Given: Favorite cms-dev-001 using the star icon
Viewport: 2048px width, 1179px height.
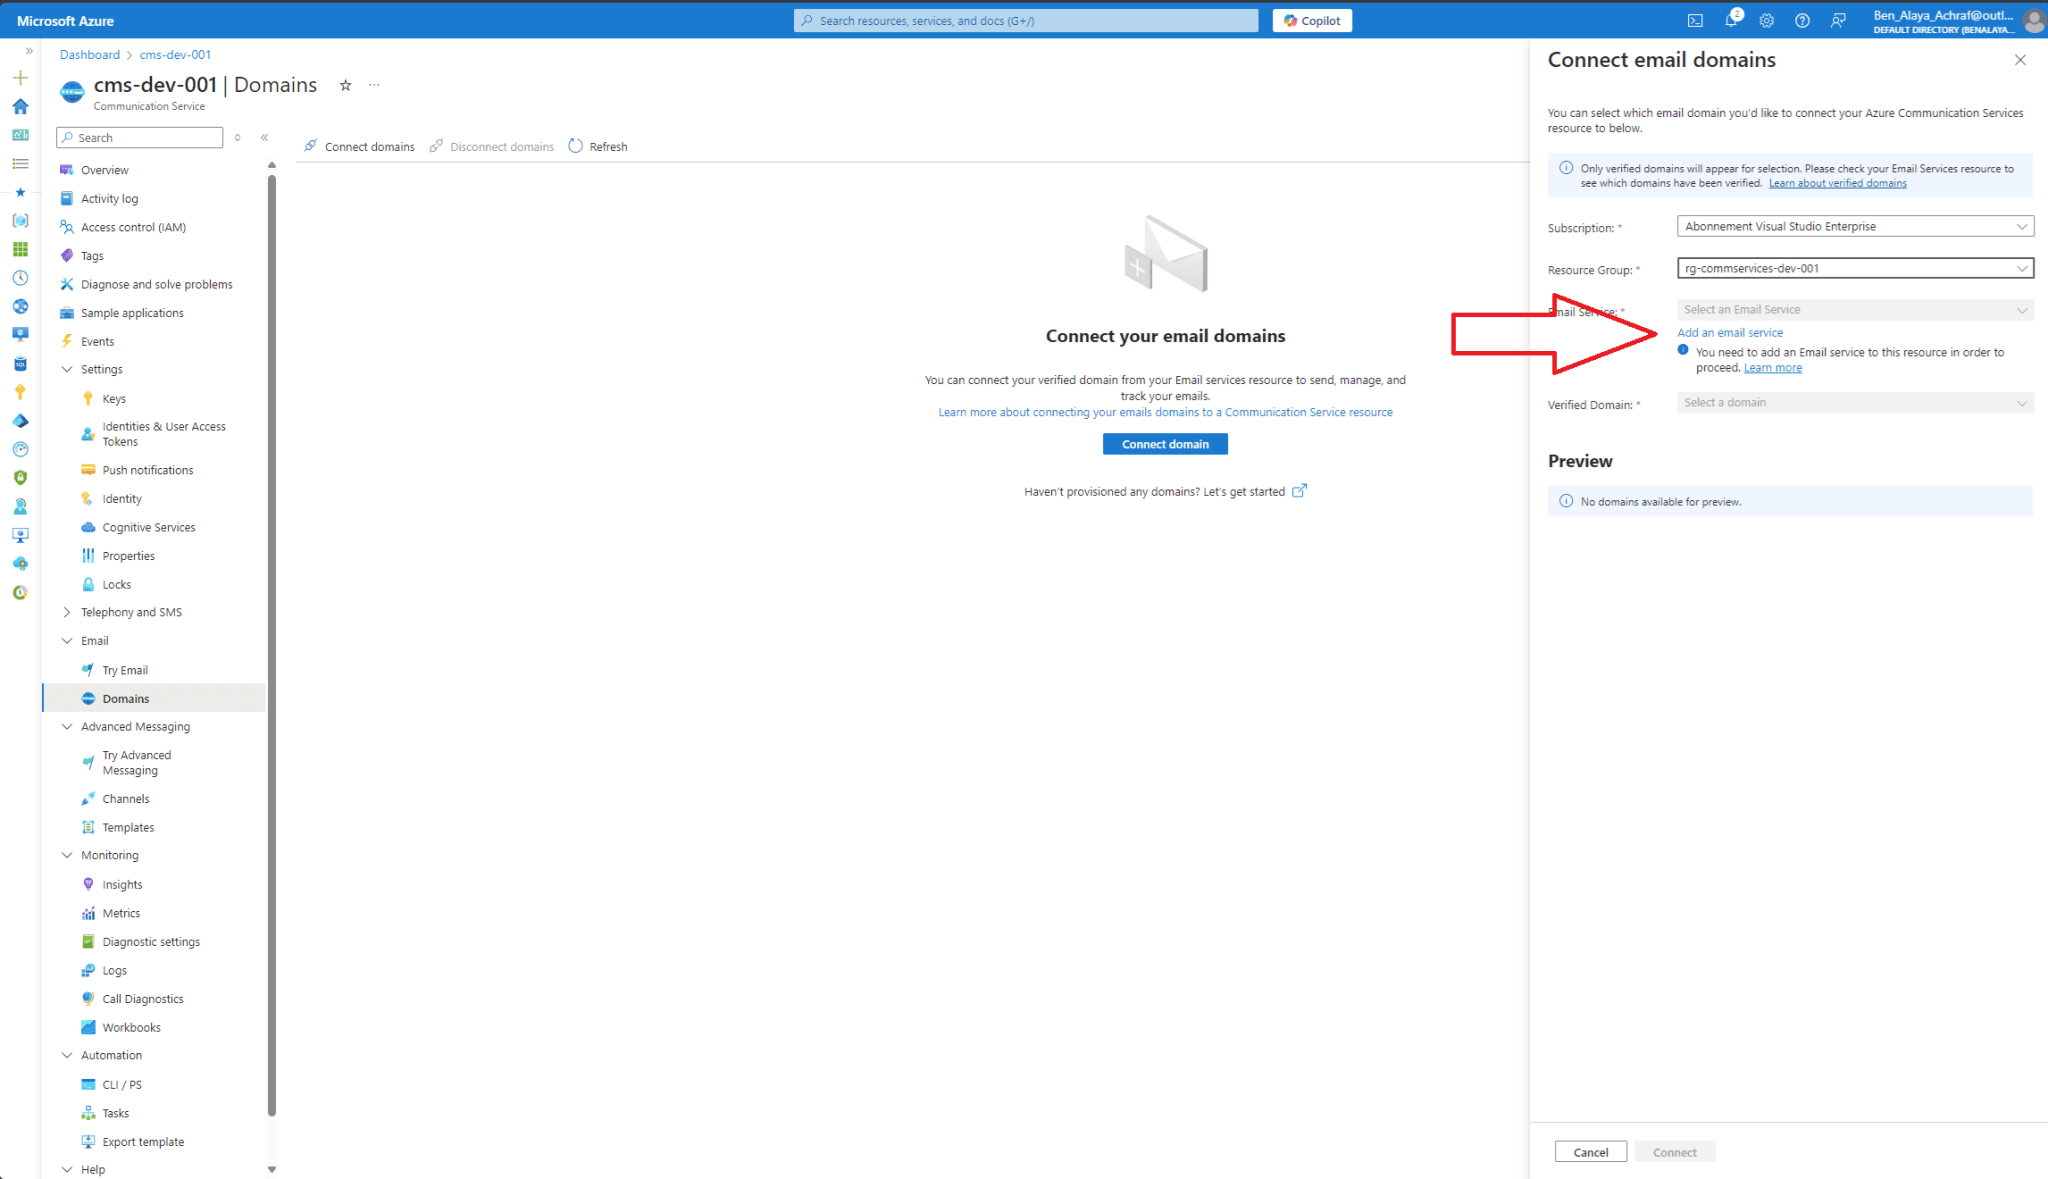Looking at the screenshot, I should click(x=345, y=85).
